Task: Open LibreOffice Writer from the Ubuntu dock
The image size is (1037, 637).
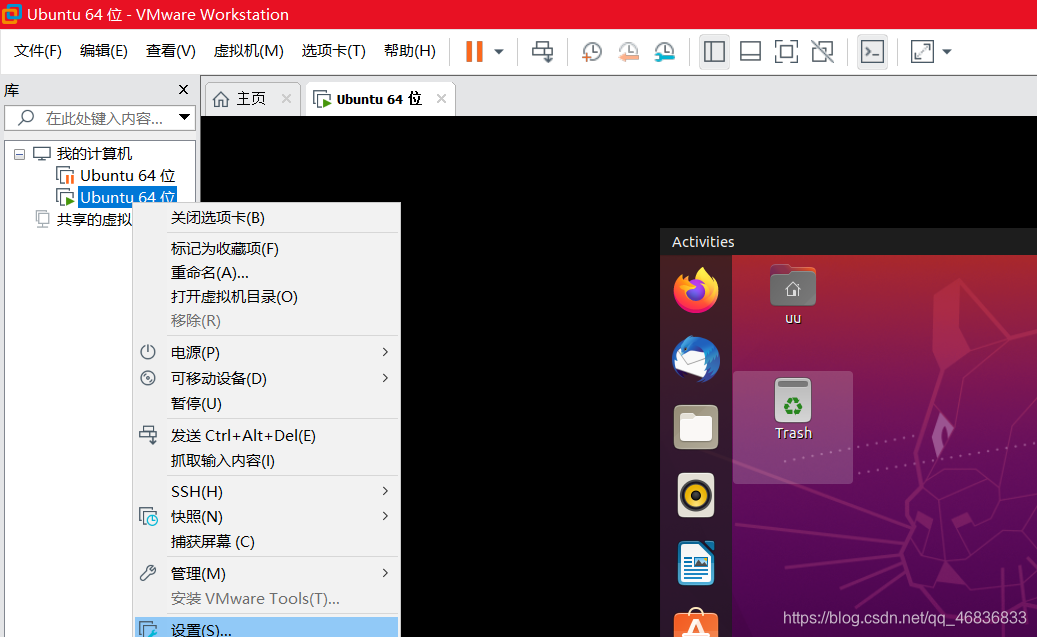Action: pyautogui.click(x=696, y=563)
